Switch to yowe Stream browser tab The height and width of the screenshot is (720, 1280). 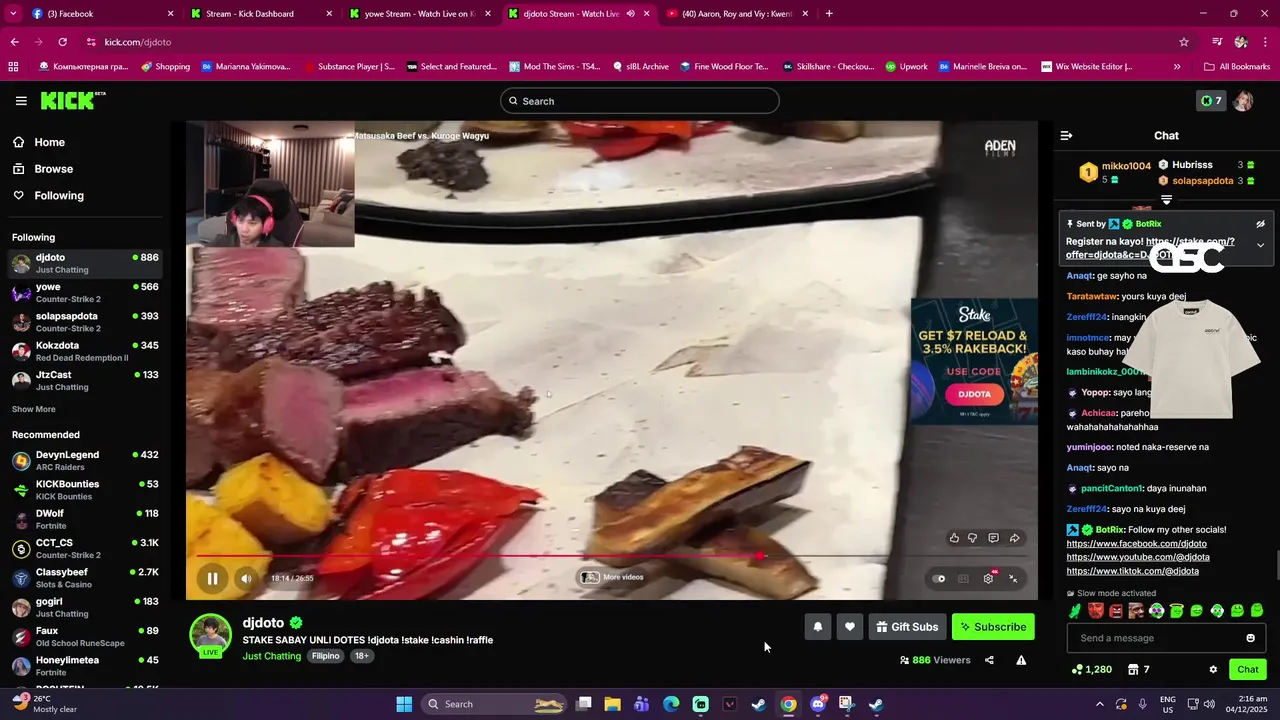(419, 14)
